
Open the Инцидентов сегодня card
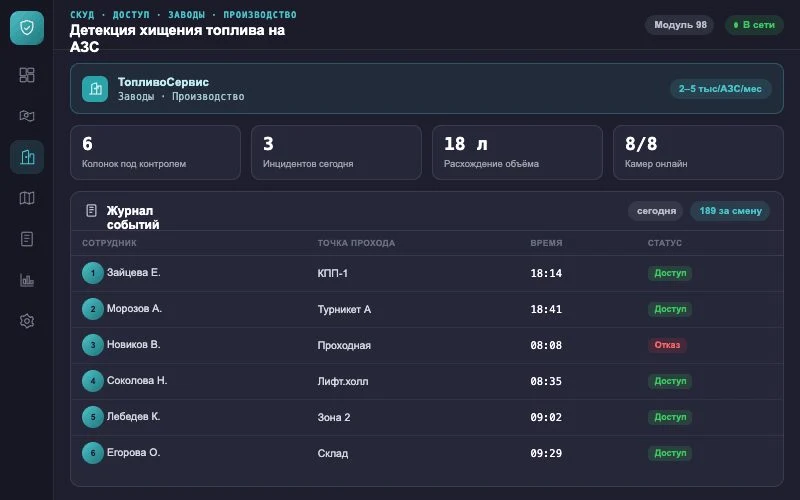tap(336, 153)
